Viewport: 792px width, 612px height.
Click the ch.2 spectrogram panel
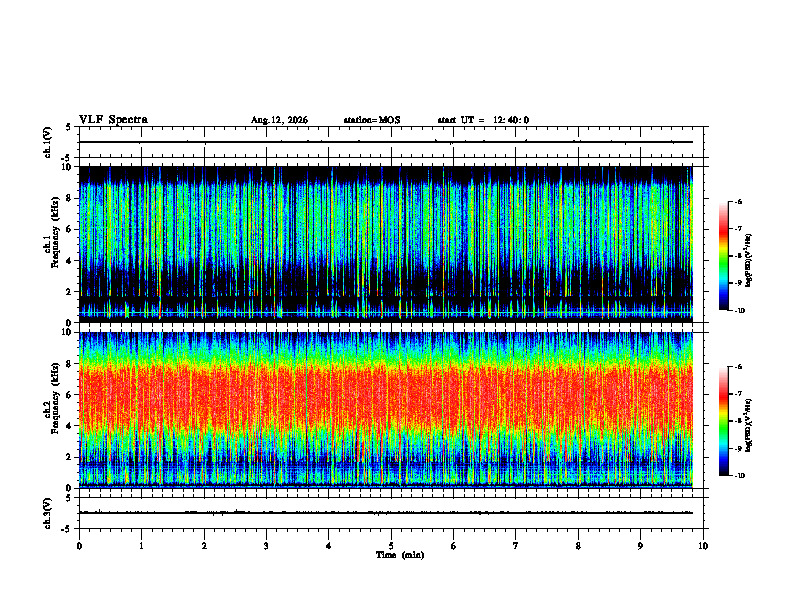[385, 410]
